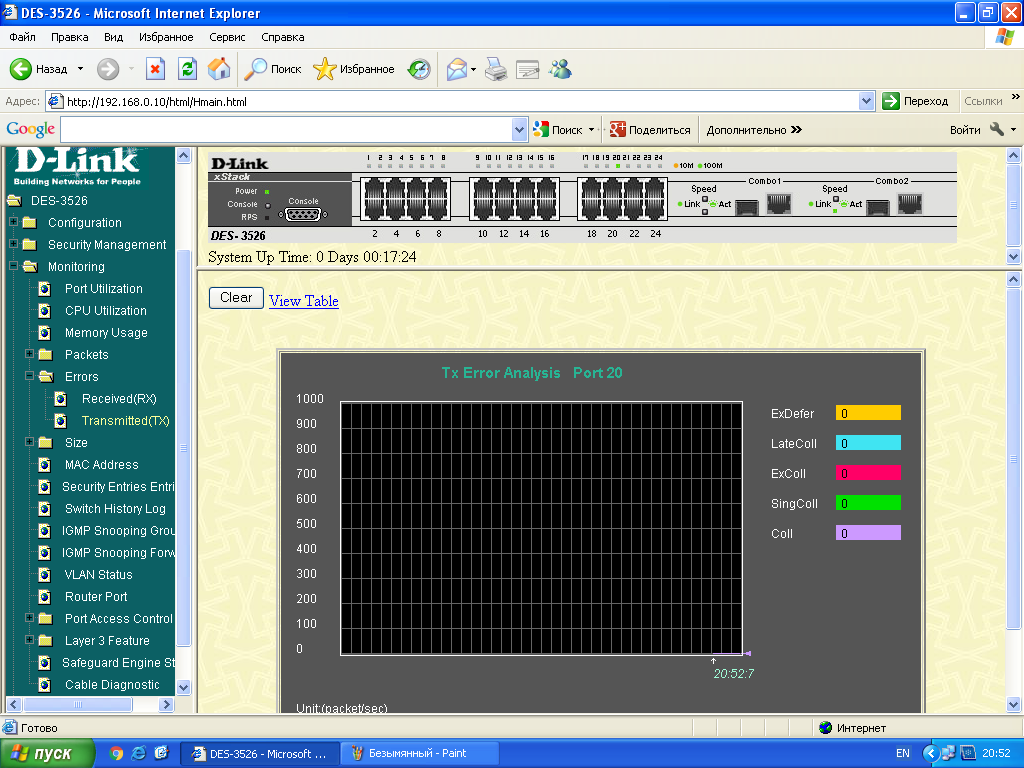This screenshot has height=768, width=1024.
Task: Collapse the Monitoring folder
Action: (13, 266)
